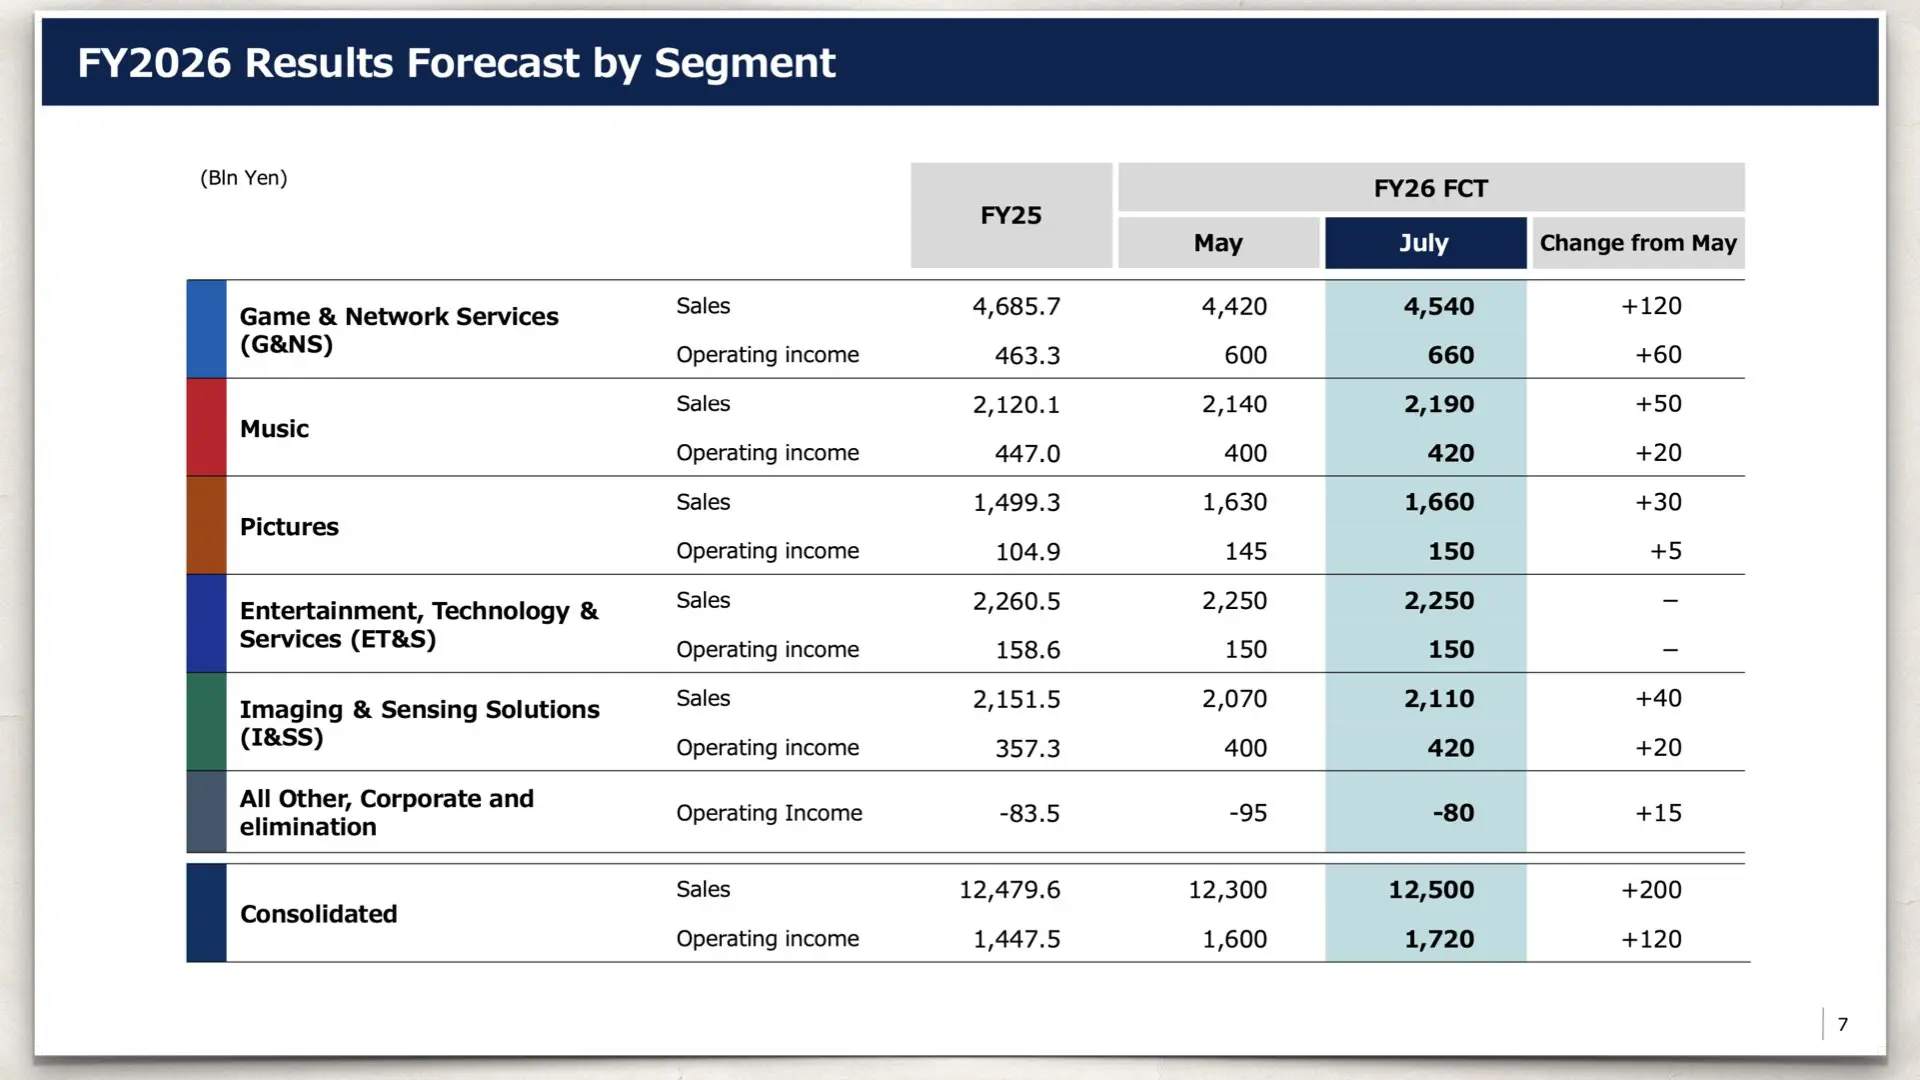Image resolution: width=1920 pixels, height=1080 pixels.
Task: Click ET&S FY25 operating income 158.6
Action: click(x=1028, y=650)
